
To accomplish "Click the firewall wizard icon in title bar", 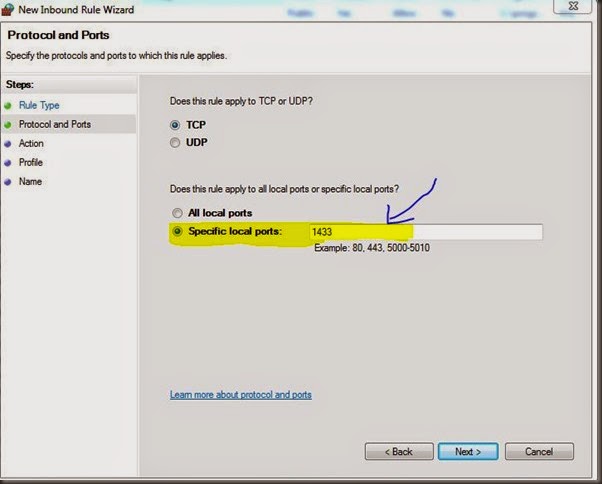I will [x=7, y=10].
